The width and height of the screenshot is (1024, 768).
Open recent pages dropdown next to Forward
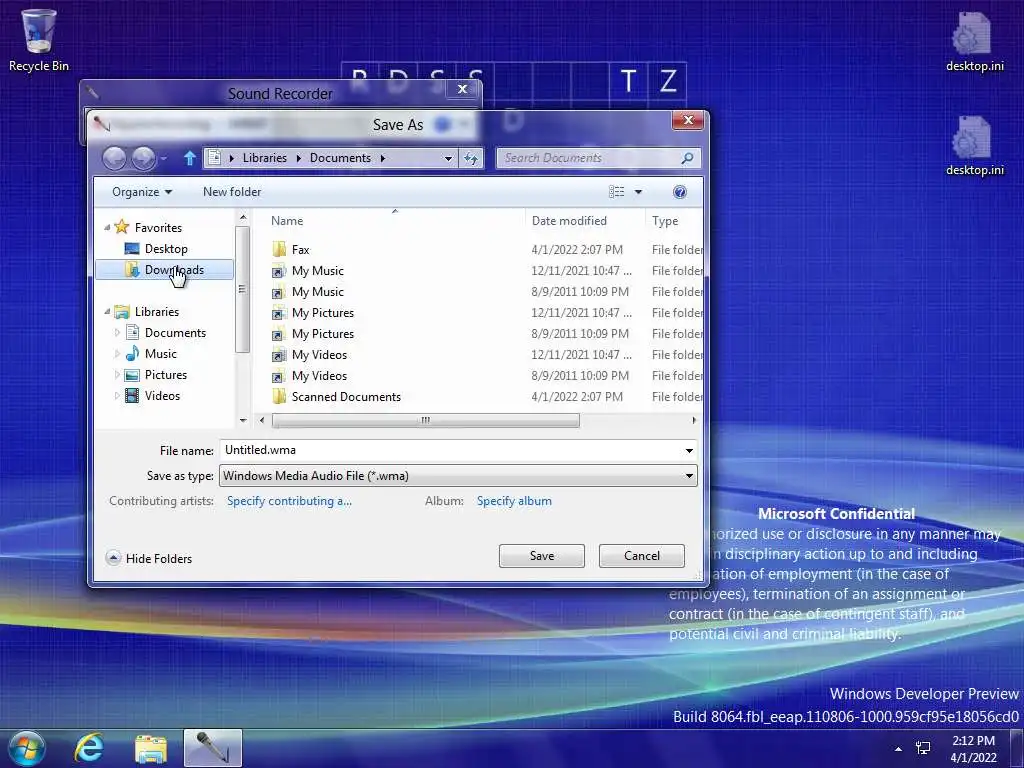163,158
